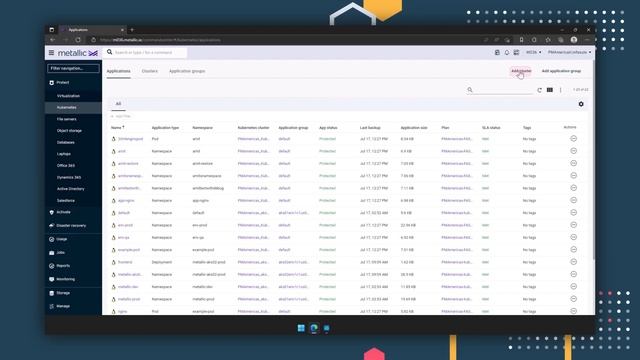640x360 pixels.
Task: Click the table search magnifier icon
Action: tap(470, 90)
